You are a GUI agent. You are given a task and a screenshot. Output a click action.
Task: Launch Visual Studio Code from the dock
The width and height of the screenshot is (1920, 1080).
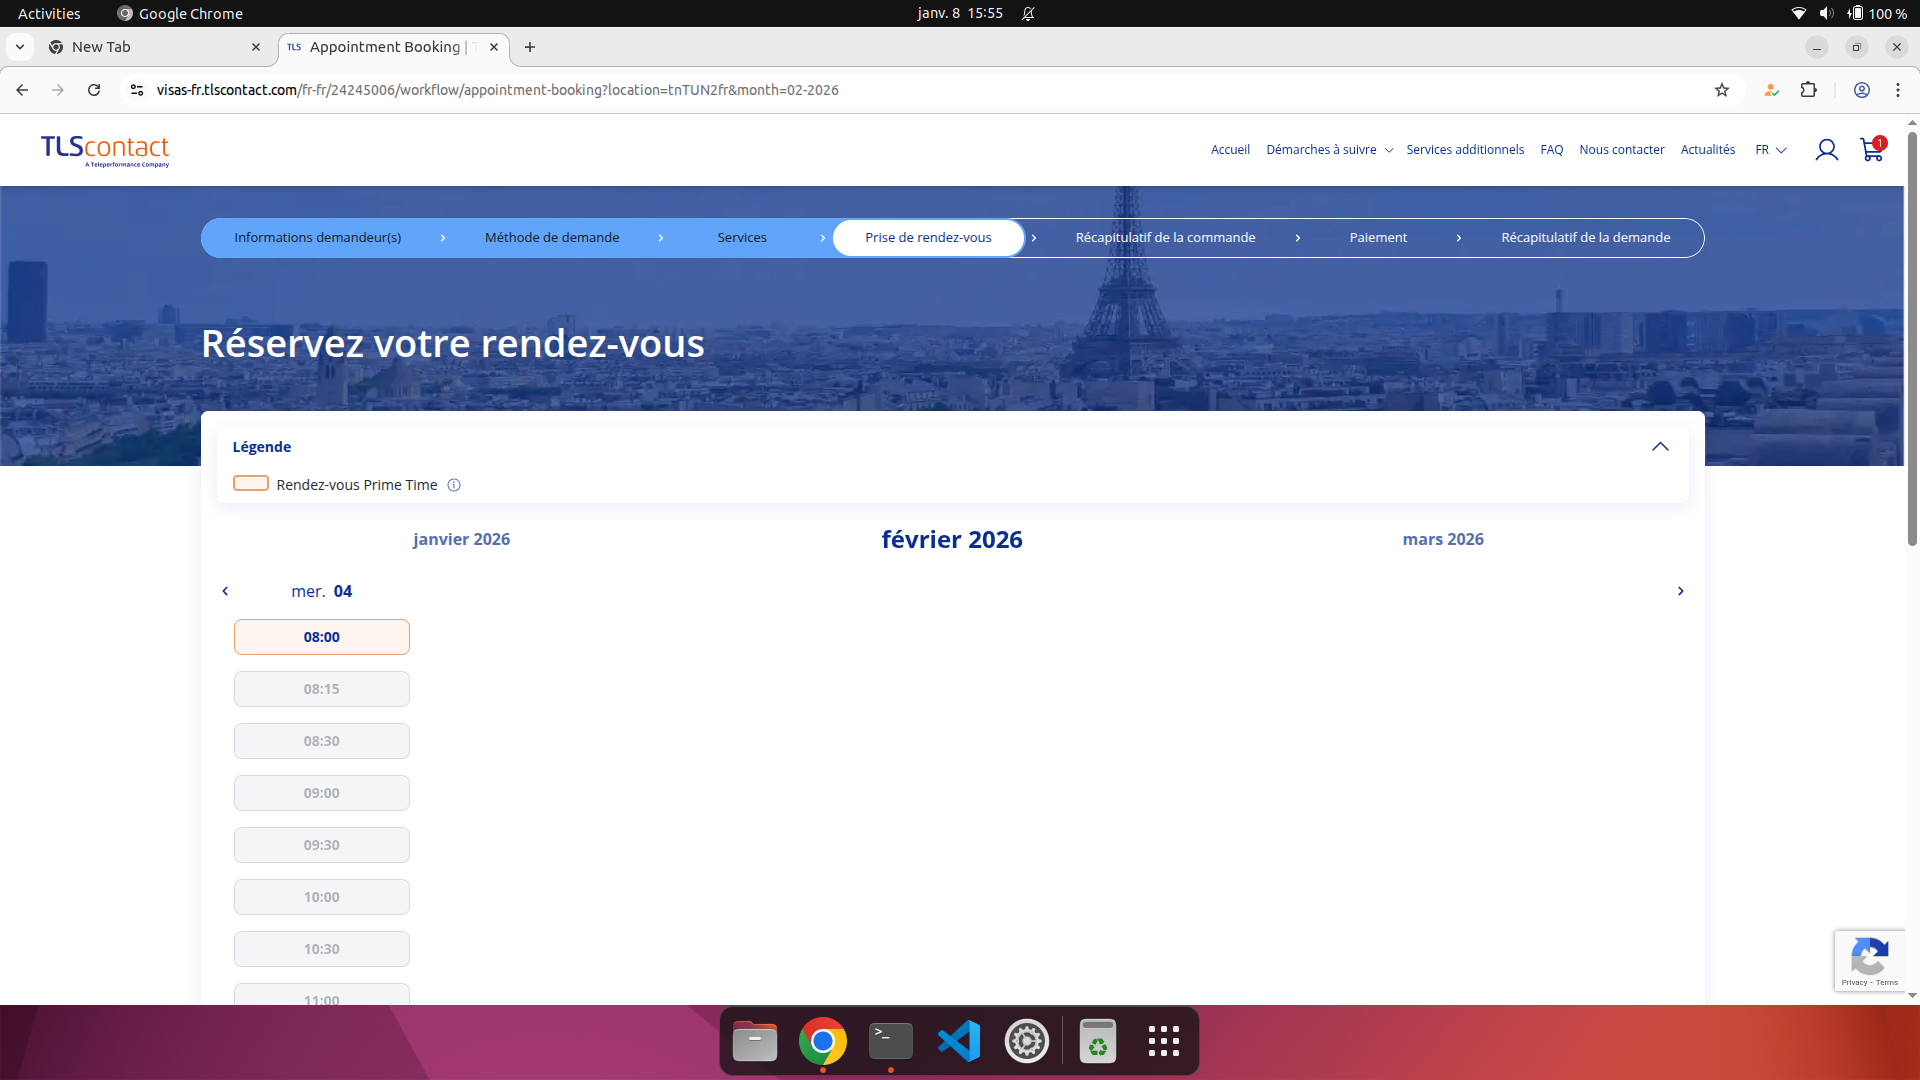click(958, 1040)
